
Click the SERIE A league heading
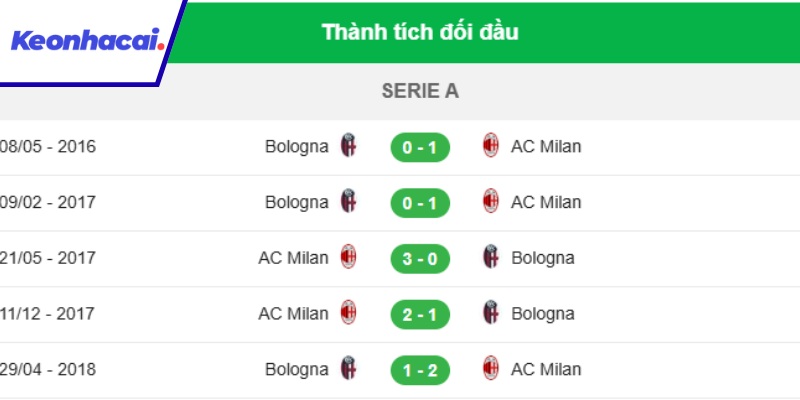tap(420, 91)
